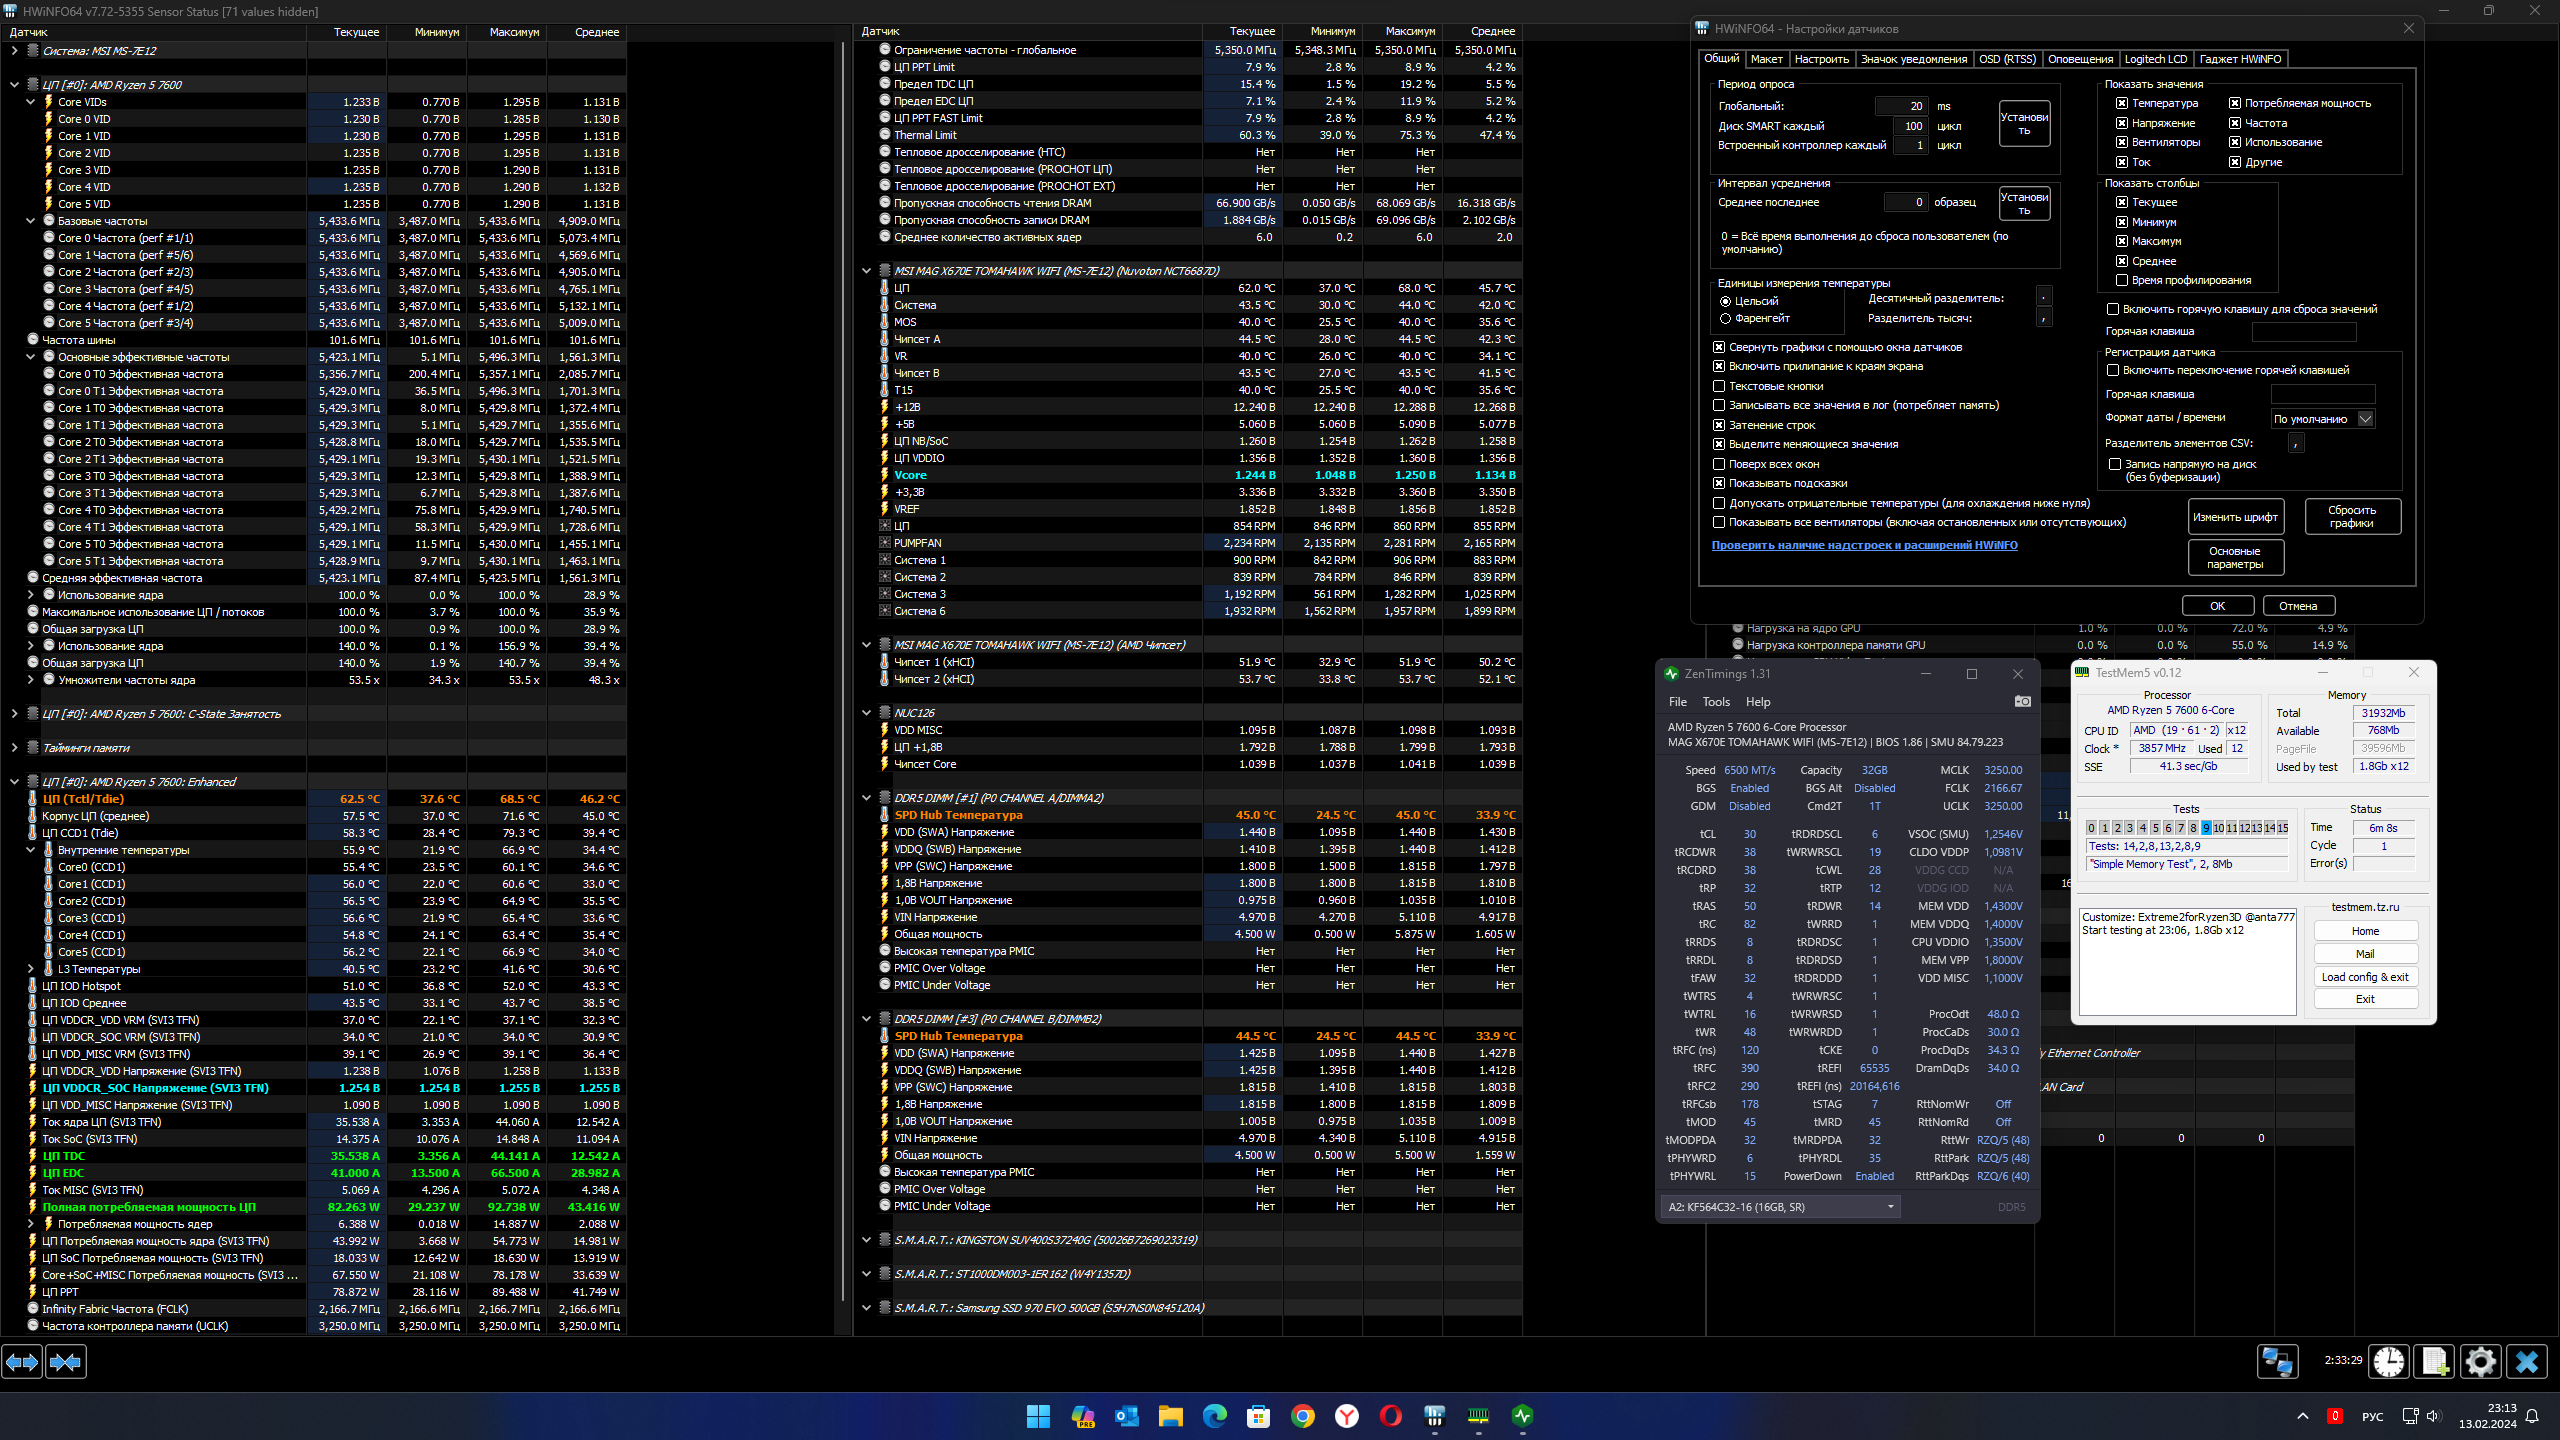Enable Время профилирования column checkbox

(2122, 280)
